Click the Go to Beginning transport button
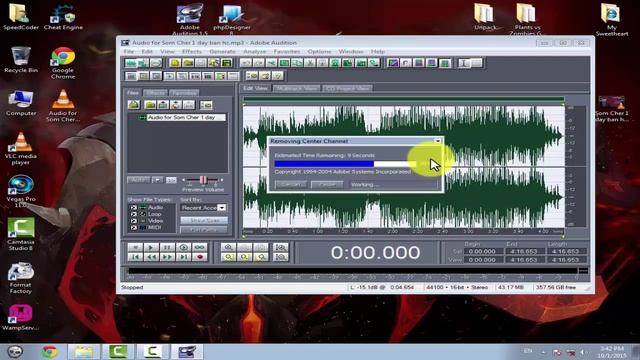Viewport: 640px width, 360px height. tap(135, 257)
